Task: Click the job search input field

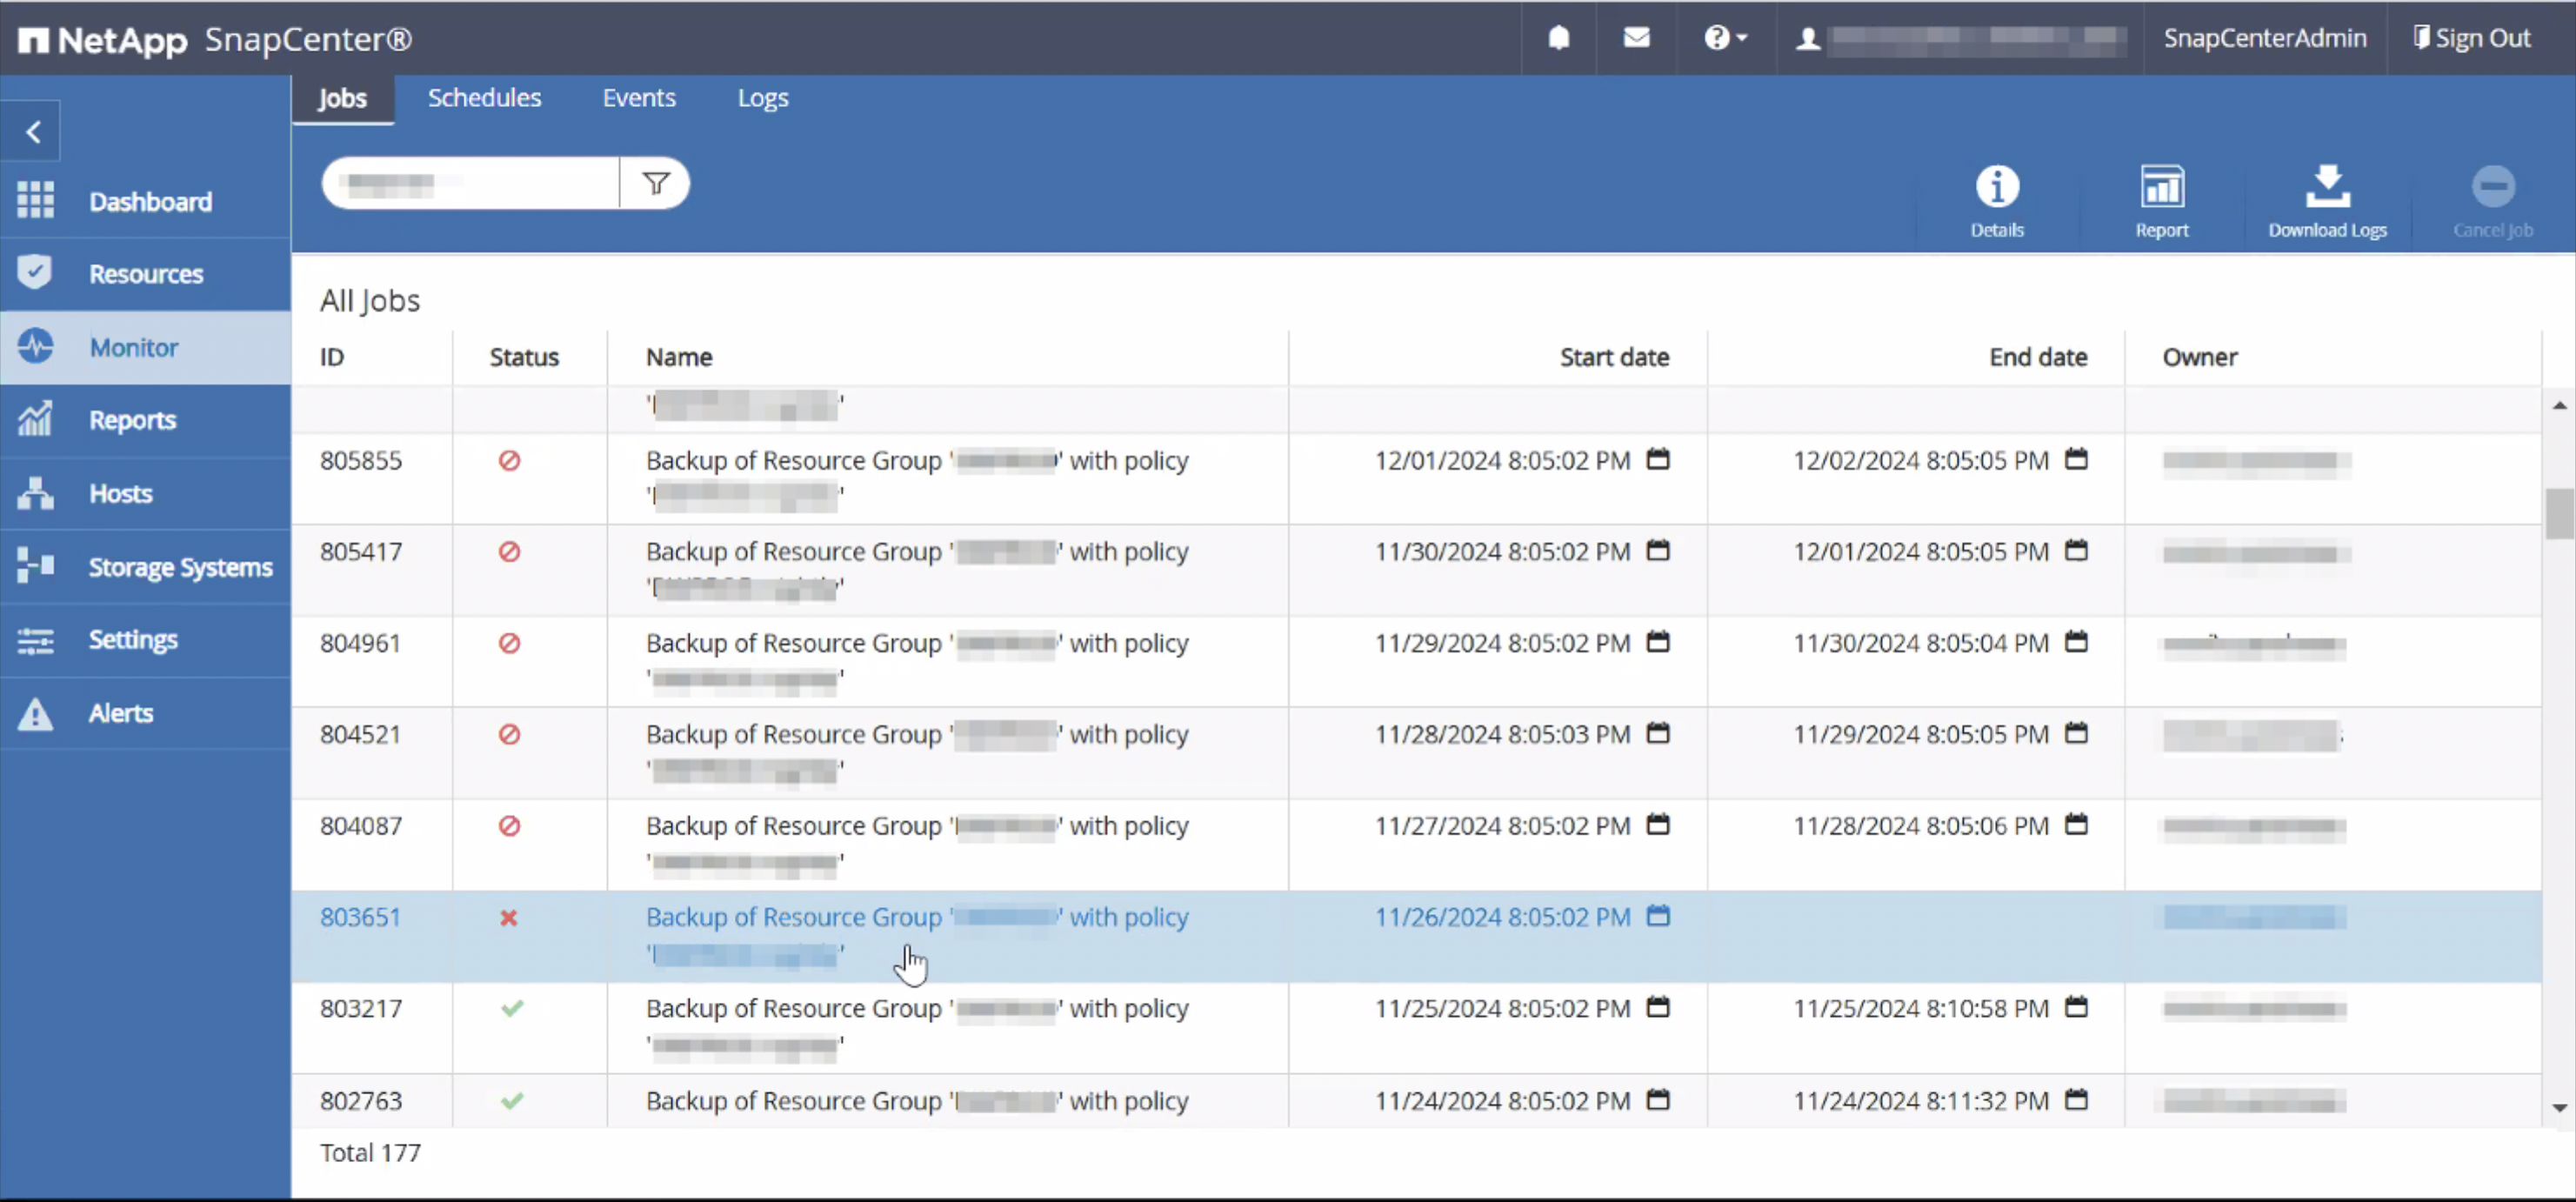Action: pyautogui.click(x=470, y=183)
